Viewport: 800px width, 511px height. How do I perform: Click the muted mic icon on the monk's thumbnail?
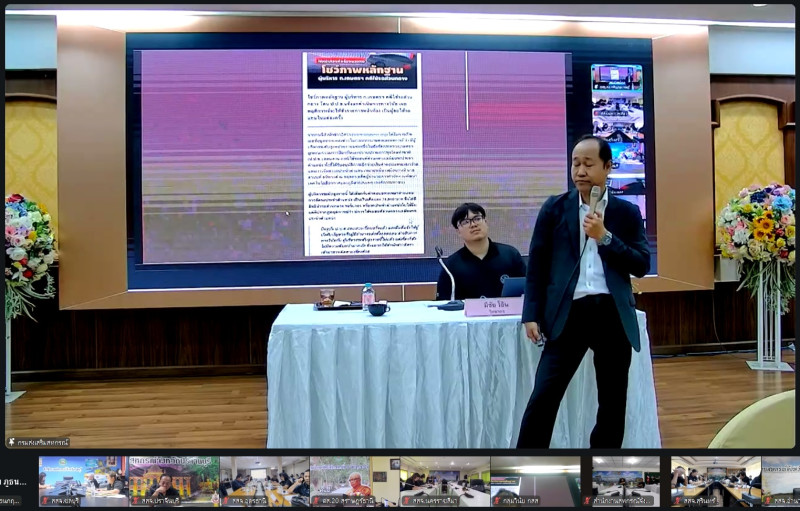315,500
